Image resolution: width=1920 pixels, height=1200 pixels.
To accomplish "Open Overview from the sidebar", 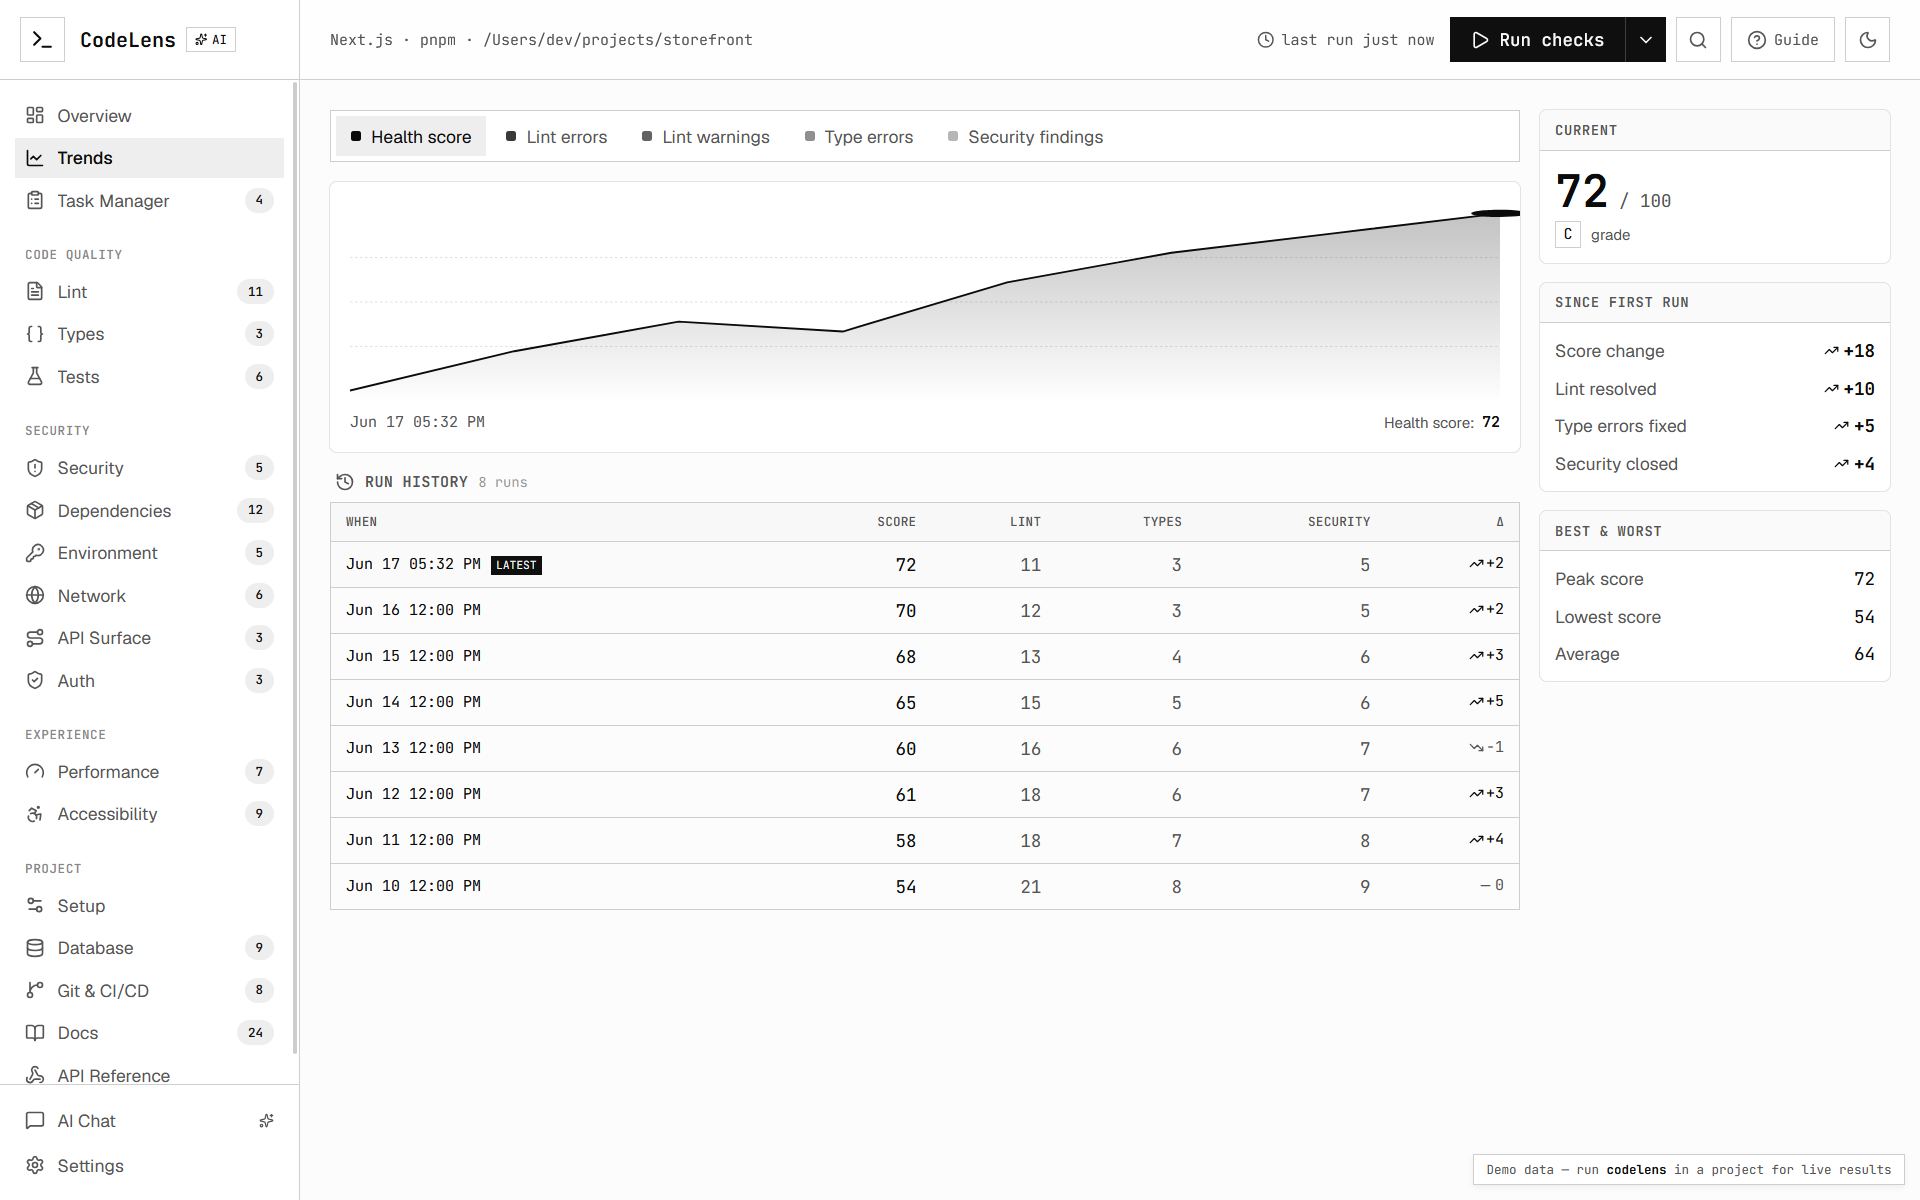I will tap(149, 116).
